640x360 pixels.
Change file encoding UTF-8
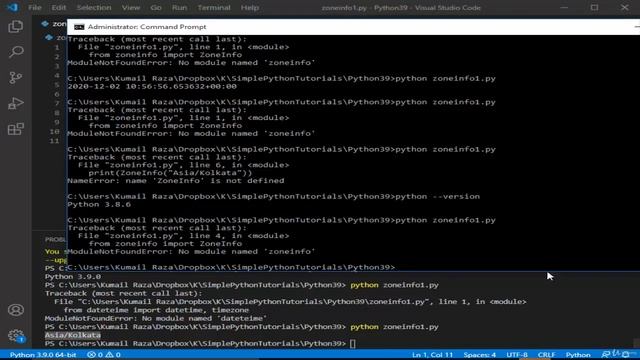click(x=517, y=355)
